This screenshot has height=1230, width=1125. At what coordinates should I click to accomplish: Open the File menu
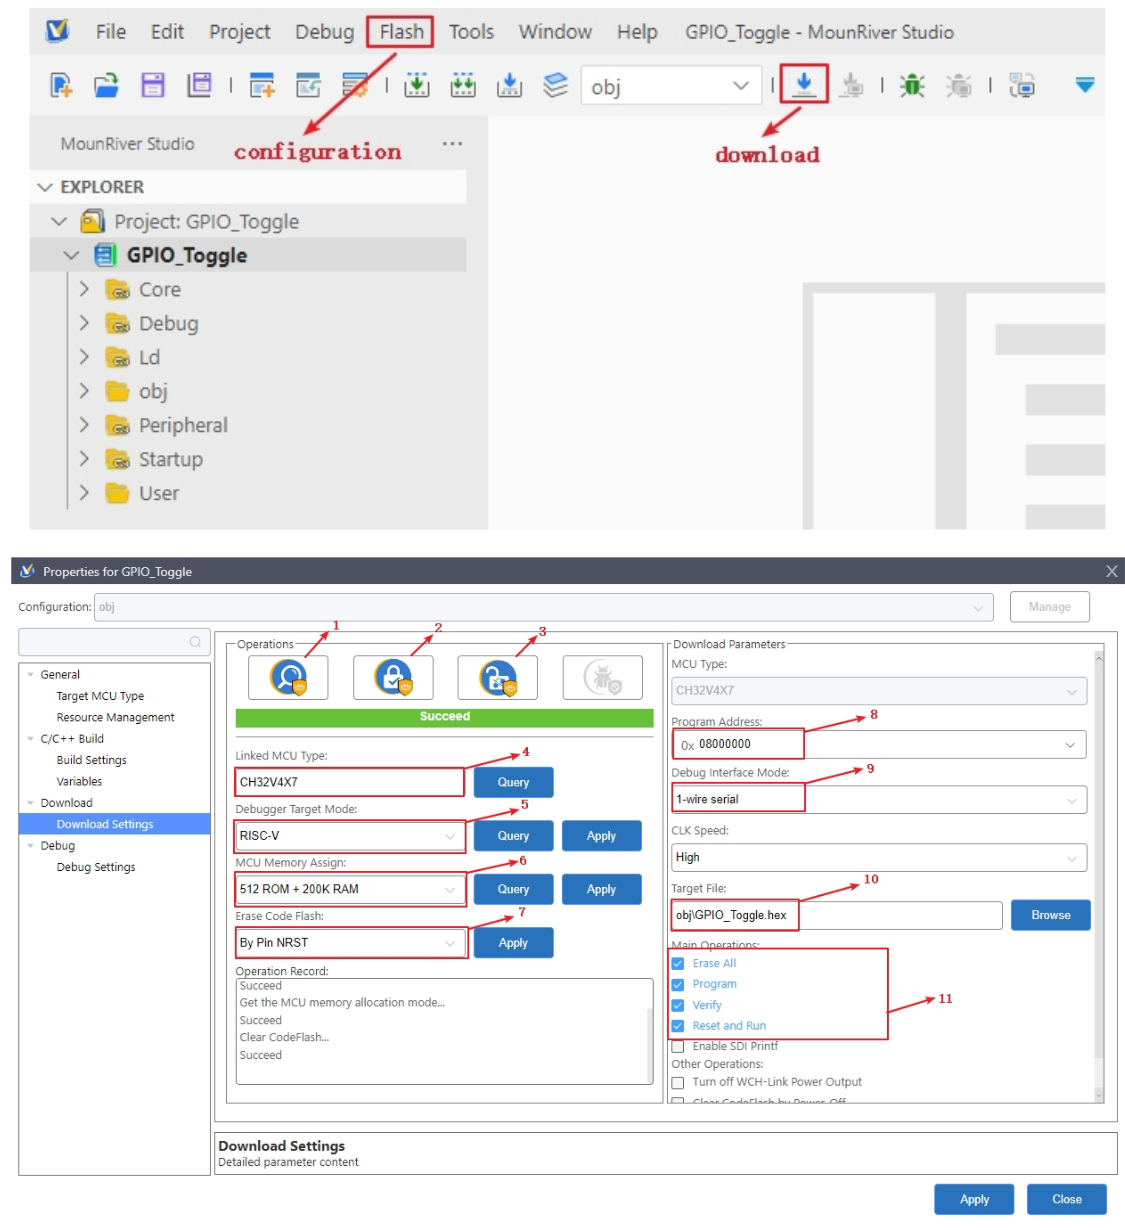coord(111,32)
